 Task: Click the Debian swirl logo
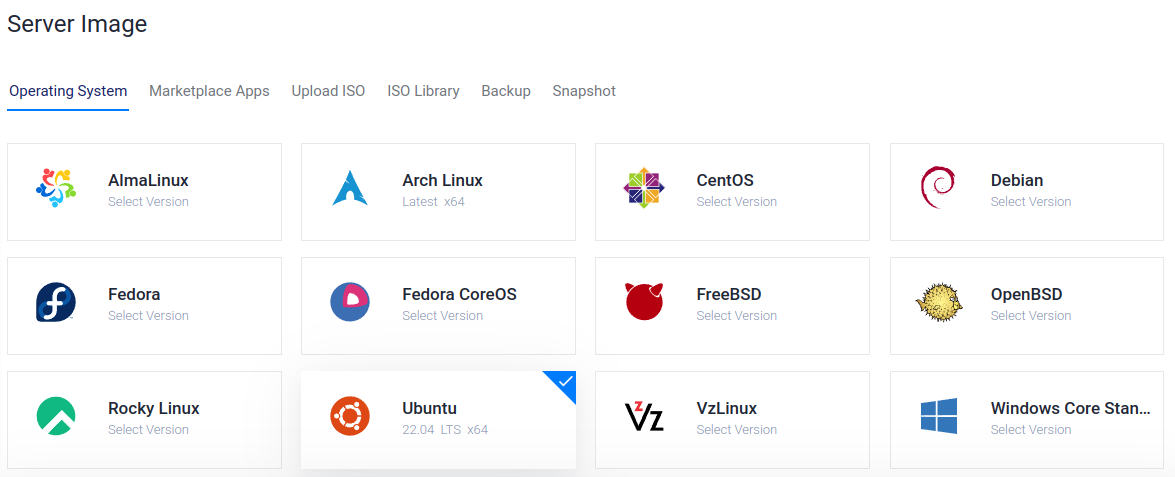[937, 187]
